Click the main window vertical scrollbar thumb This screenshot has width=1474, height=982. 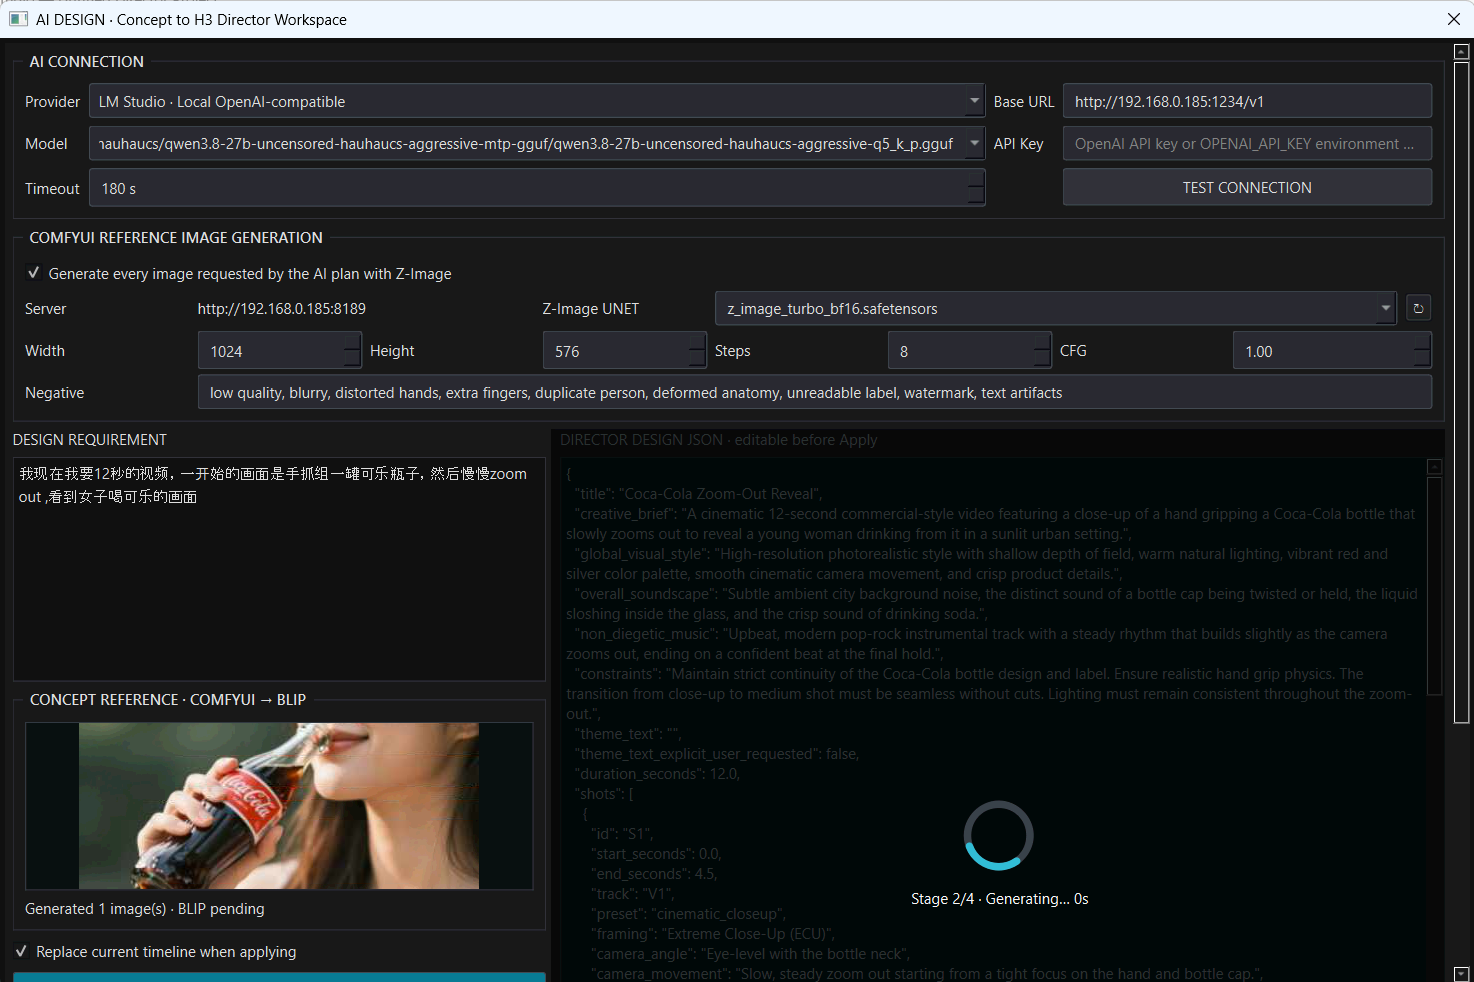pyautogui.click(x=1461, y=392)
